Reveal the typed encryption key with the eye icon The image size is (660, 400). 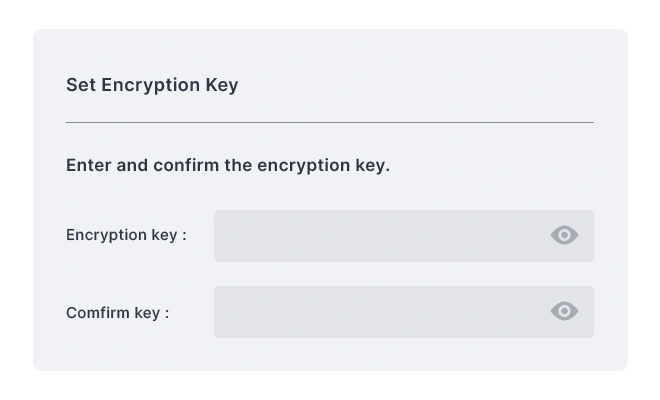[x=564, y=235]
